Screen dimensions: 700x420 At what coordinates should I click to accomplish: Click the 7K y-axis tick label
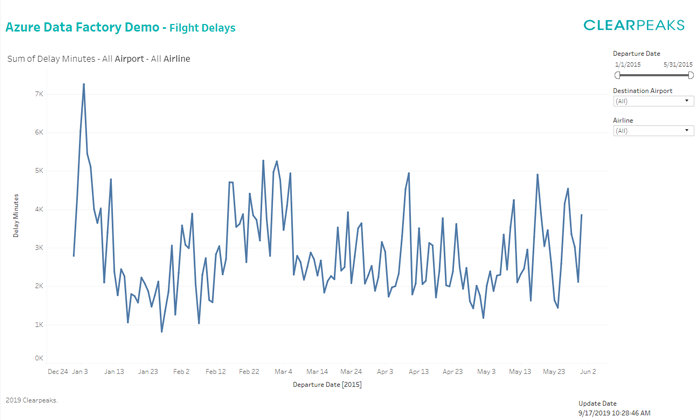point(39,94)
